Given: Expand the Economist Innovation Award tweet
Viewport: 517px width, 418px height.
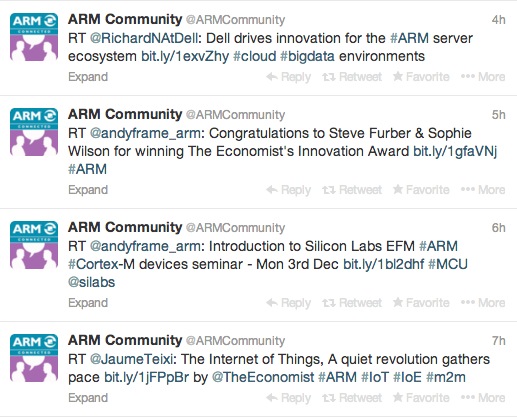Looking at the screenshot, I should click(88, 190).
